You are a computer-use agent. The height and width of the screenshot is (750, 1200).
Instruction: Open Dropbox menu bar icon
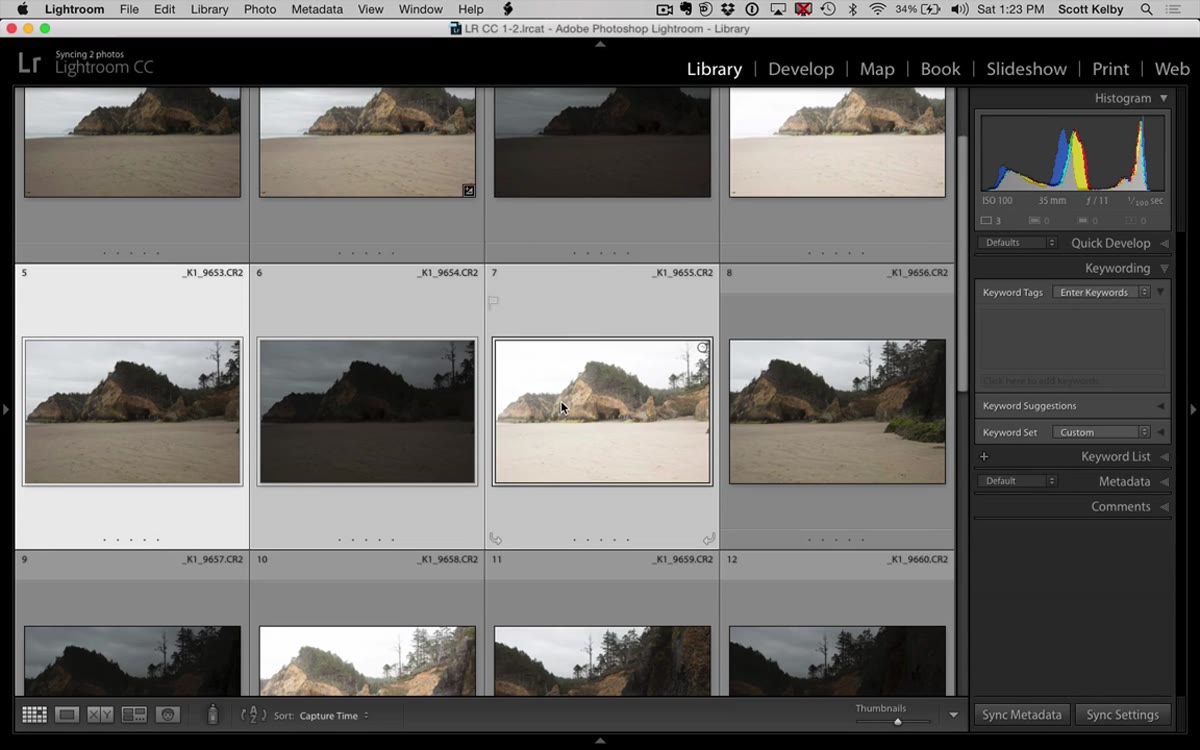click(x=727, y=9)
